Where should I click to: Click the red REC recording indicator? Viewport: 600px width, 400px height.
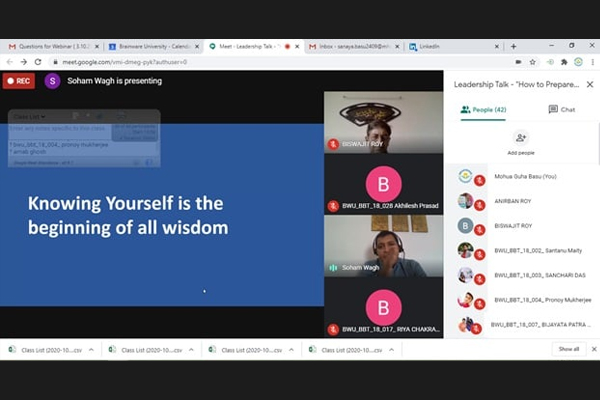(19, 81)
